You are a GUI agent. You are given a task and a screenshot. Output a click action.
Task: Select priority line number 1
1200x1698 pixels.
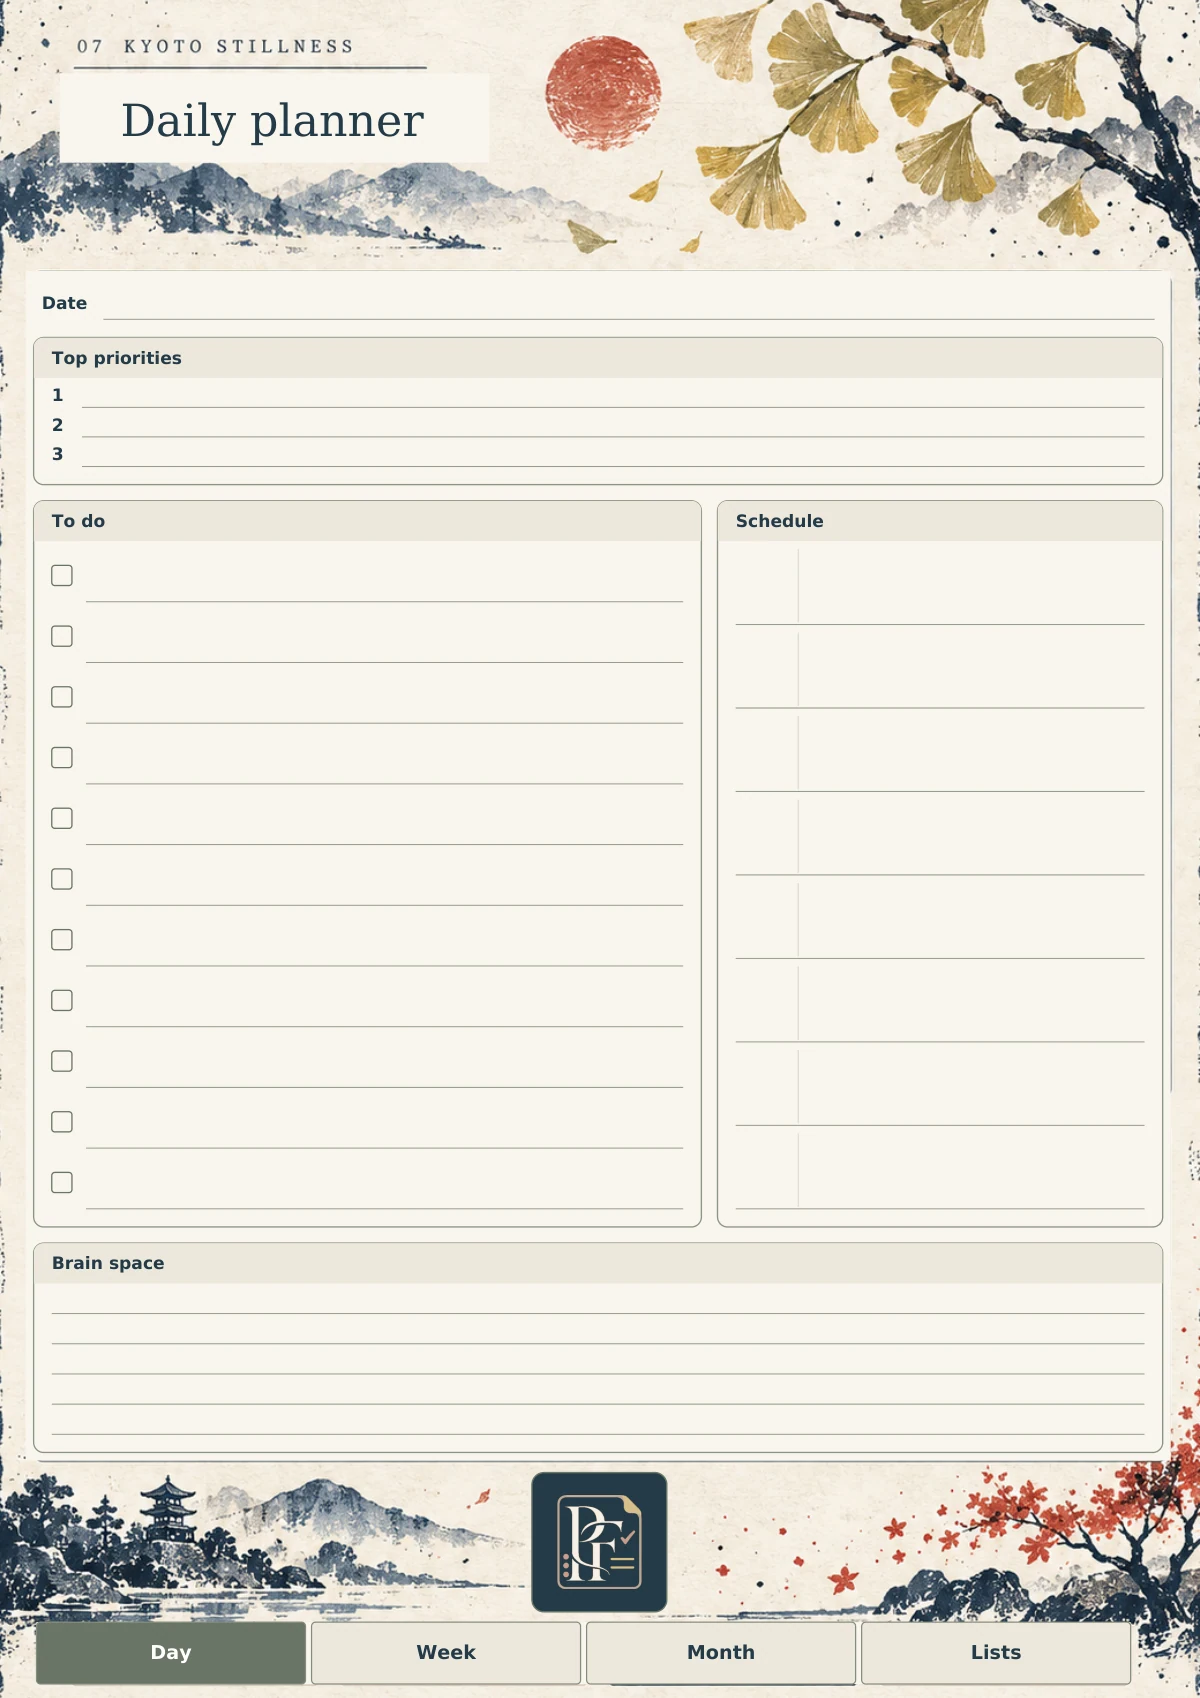613,395
